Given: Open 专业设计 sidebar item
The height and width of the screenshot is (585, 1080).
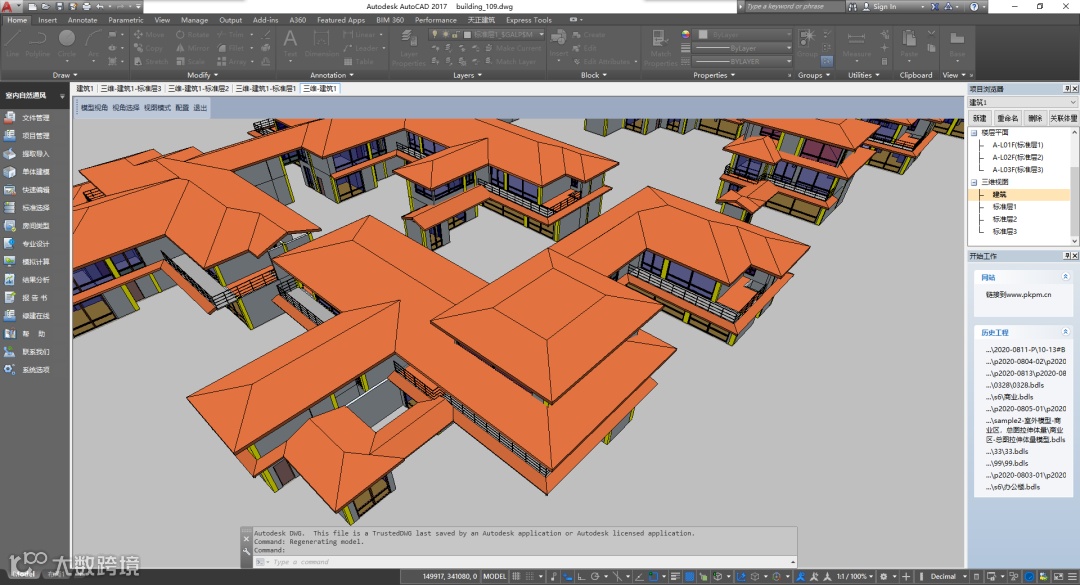Looking at the screenshot, I should (28, 243).
